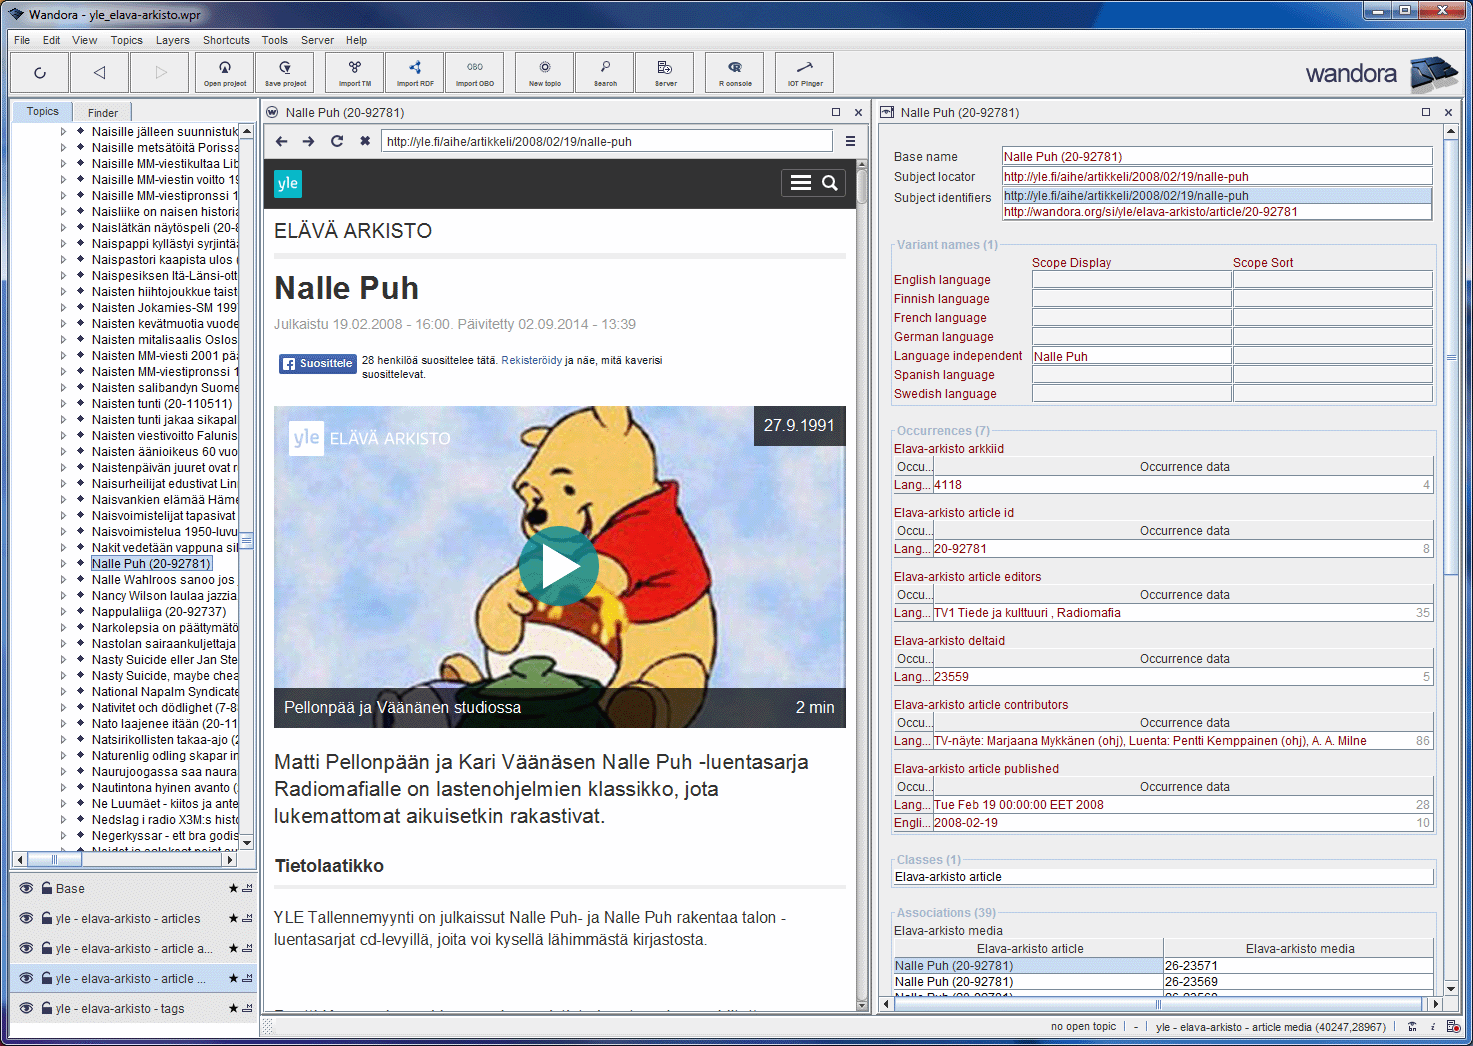Expand the Nappulaliiga (20-92737) tree node
Image resolution: width=1473 pixels, height=1046 pixels.
pos(63,612)
